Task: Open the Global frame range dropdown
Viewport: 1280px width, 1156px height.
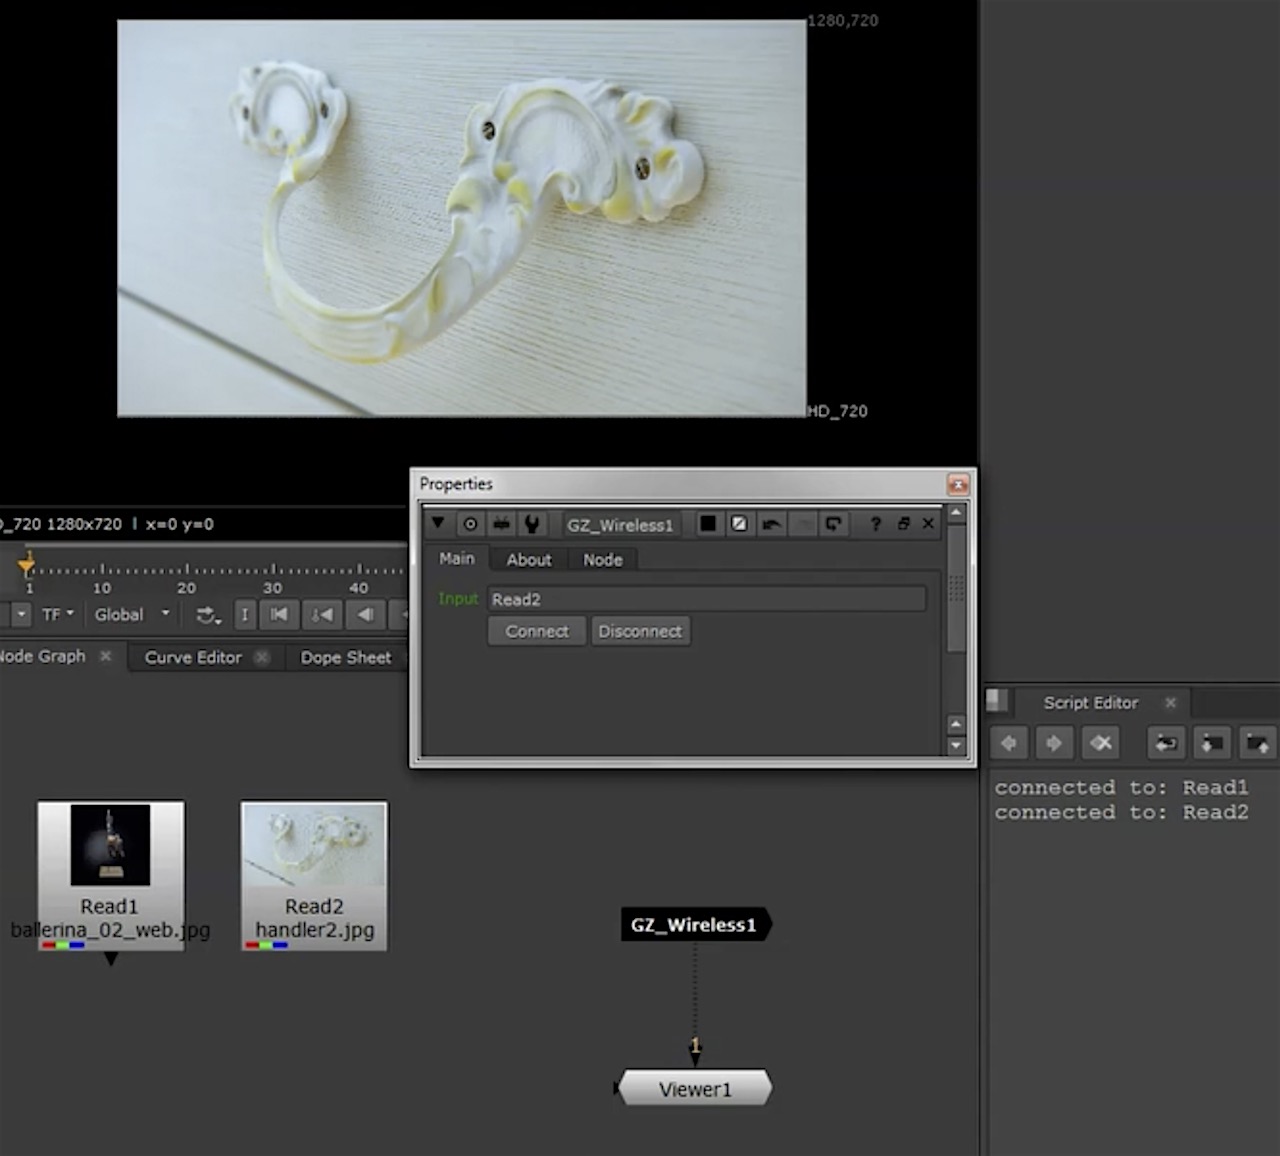Action: click(x=132, y=615)
